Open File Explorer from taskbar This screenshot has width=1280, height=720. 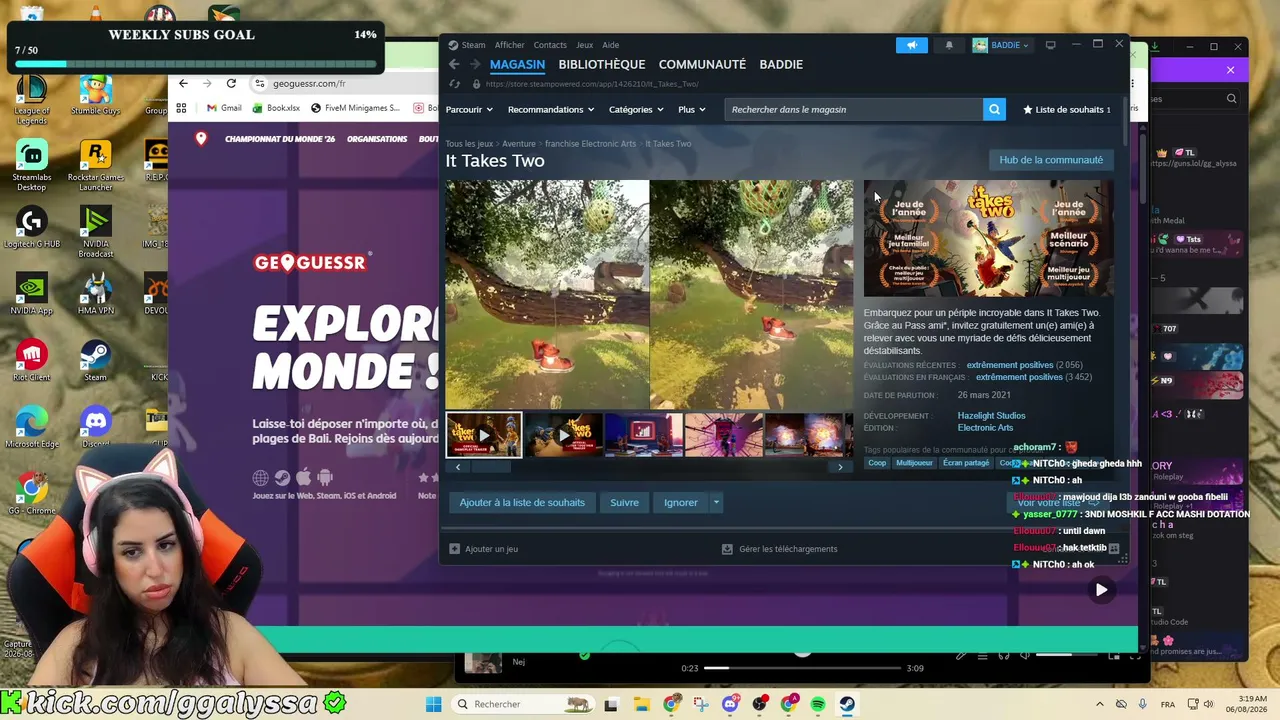click(641, 704)
